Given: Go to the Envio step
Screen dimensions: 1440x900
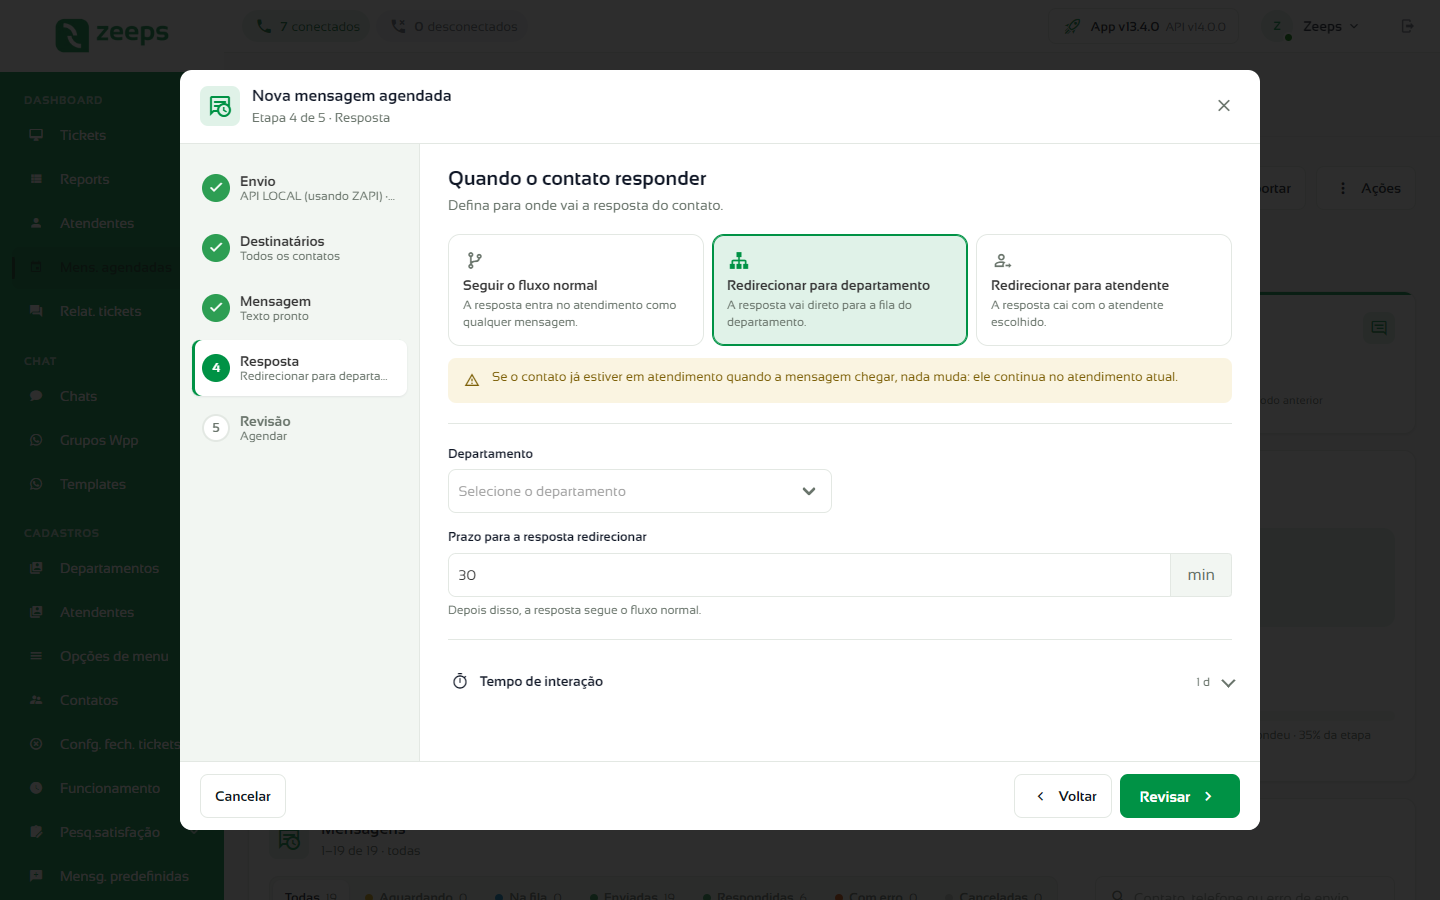Looking at the screenshot, I should point(300,188).
